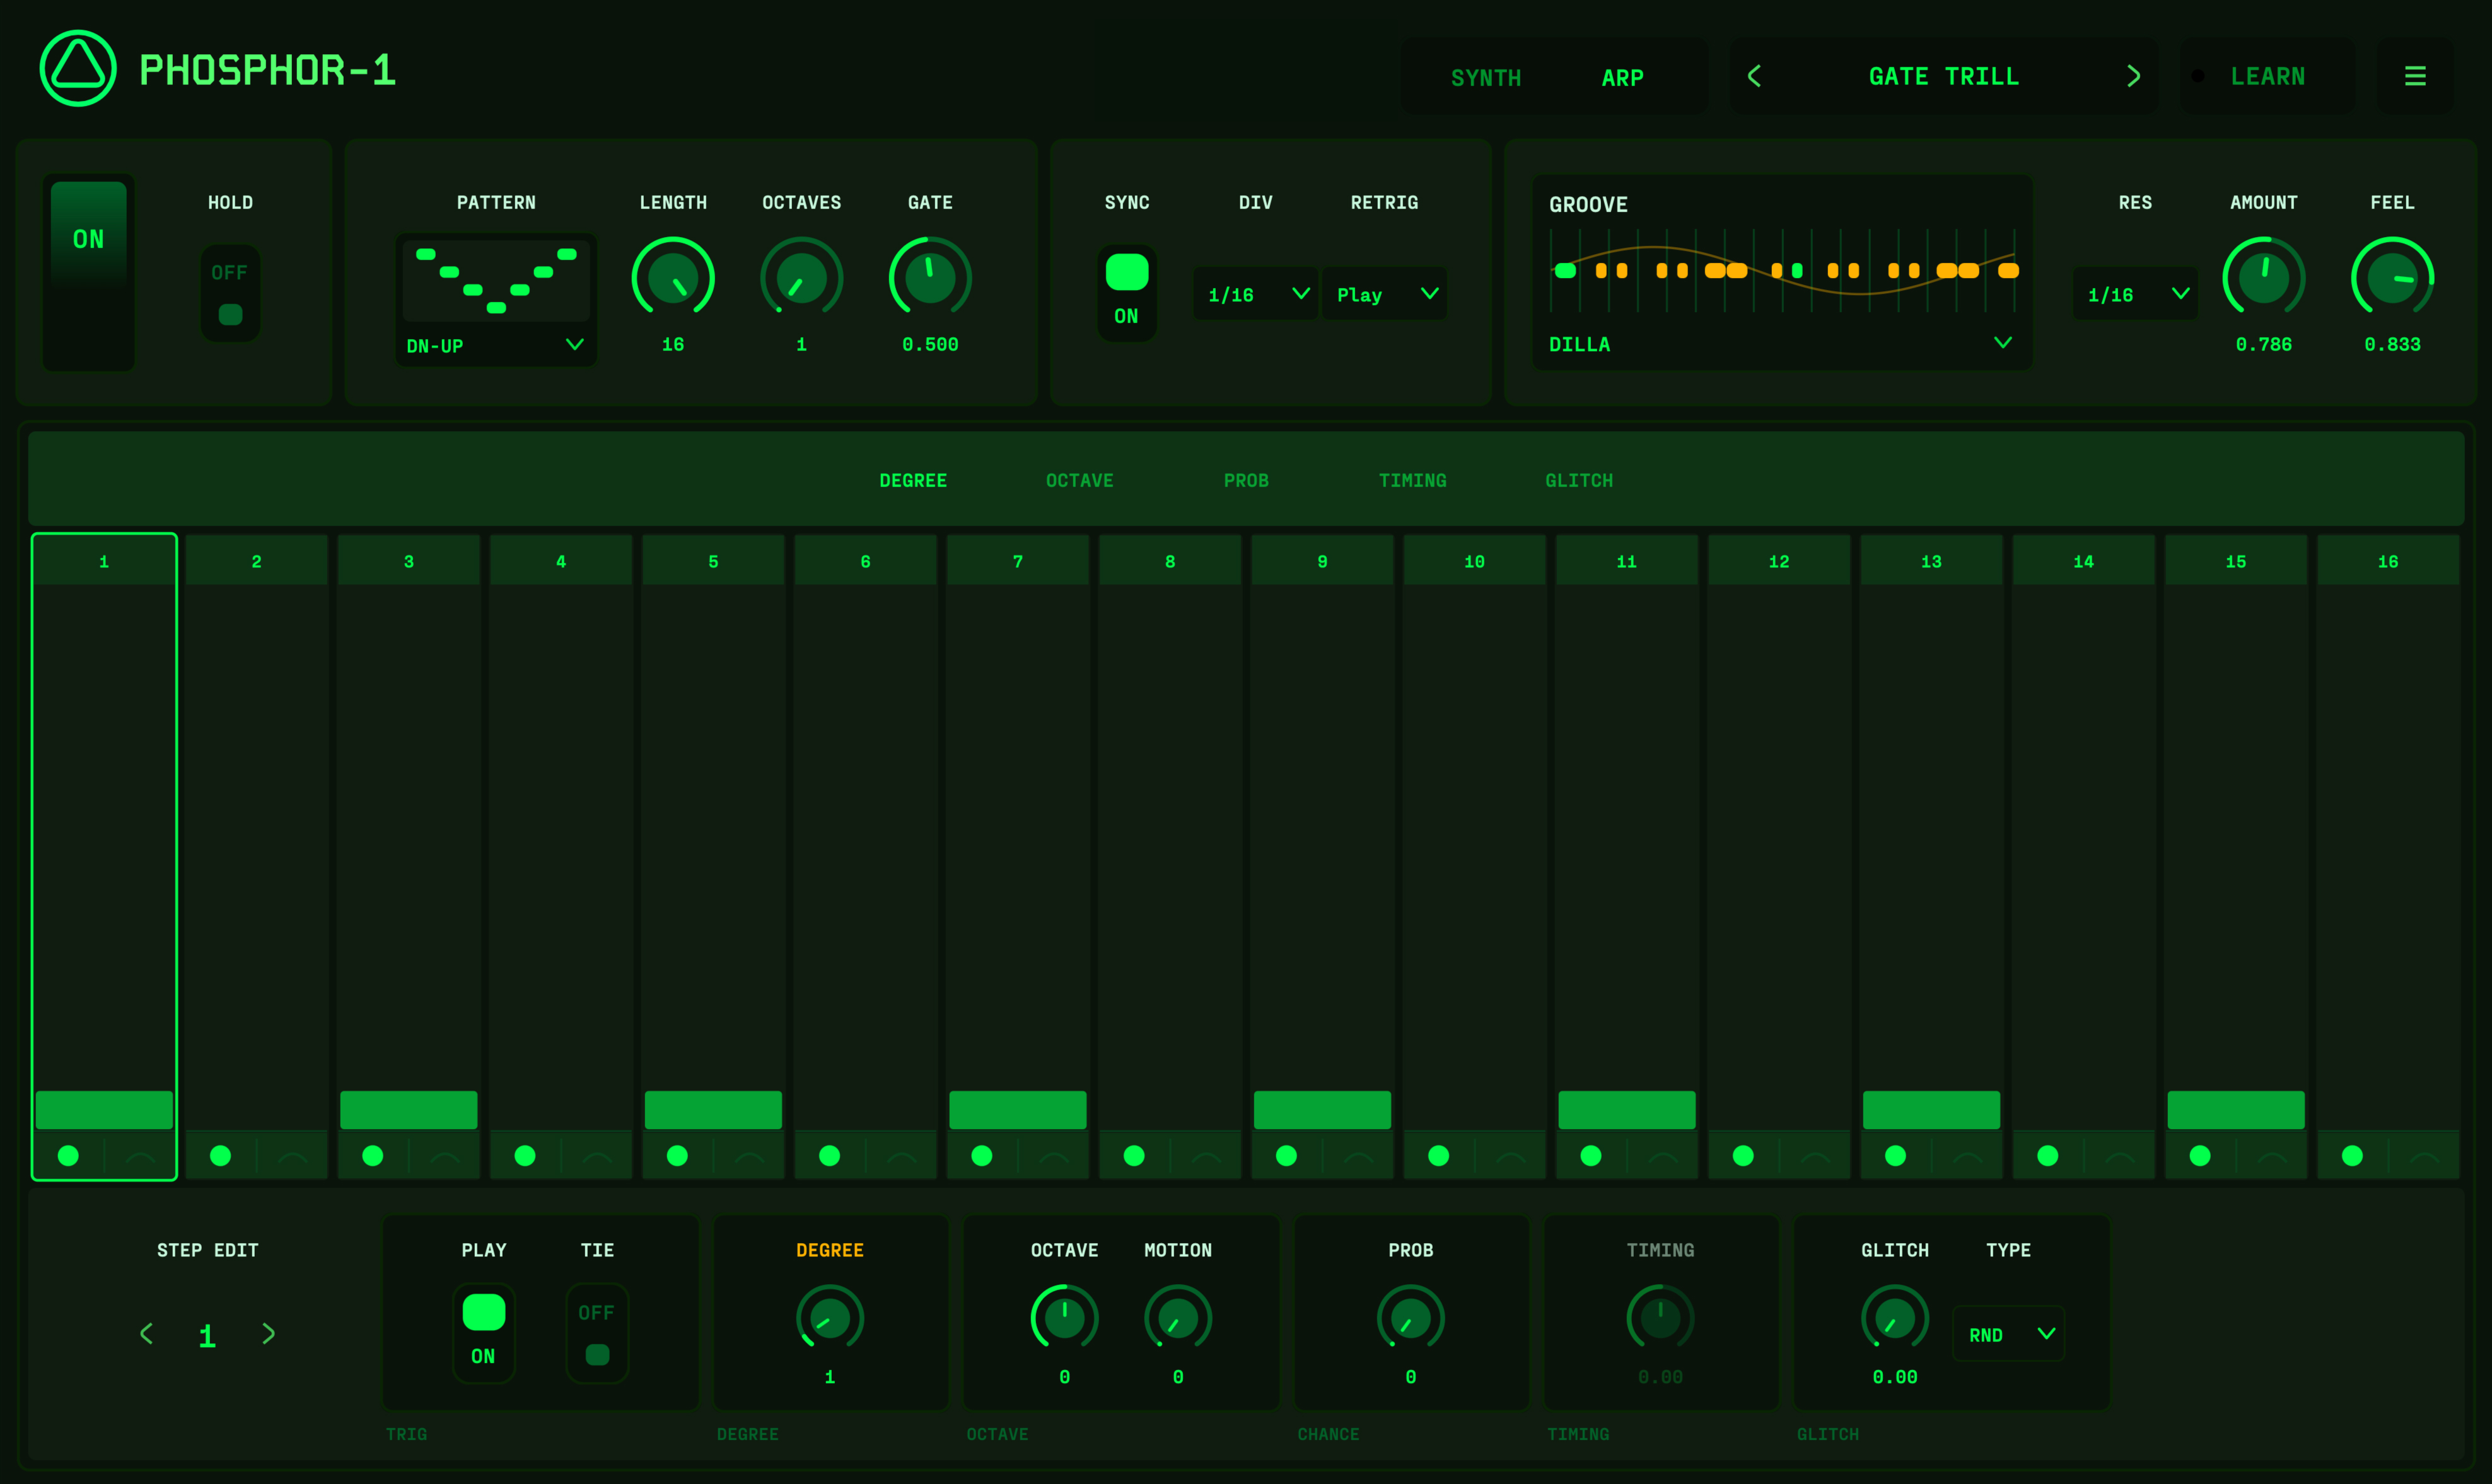Select step 8 header
2492x1484 pixels.
coord(1170,561)
